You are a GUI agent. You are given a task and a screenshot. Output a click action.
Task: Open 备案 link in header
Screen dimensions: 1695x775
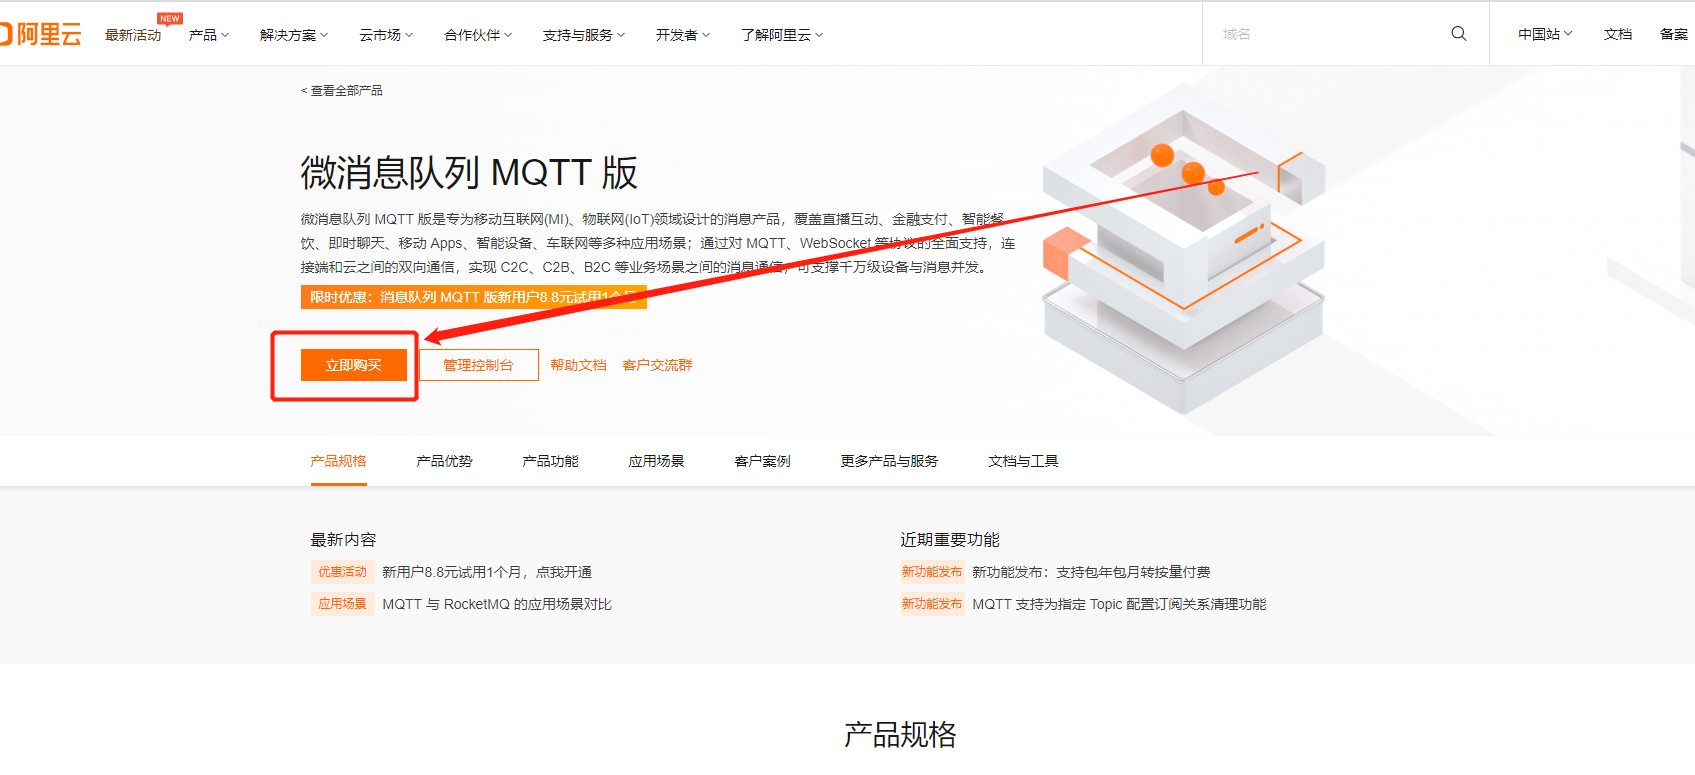pos(1674,34)
